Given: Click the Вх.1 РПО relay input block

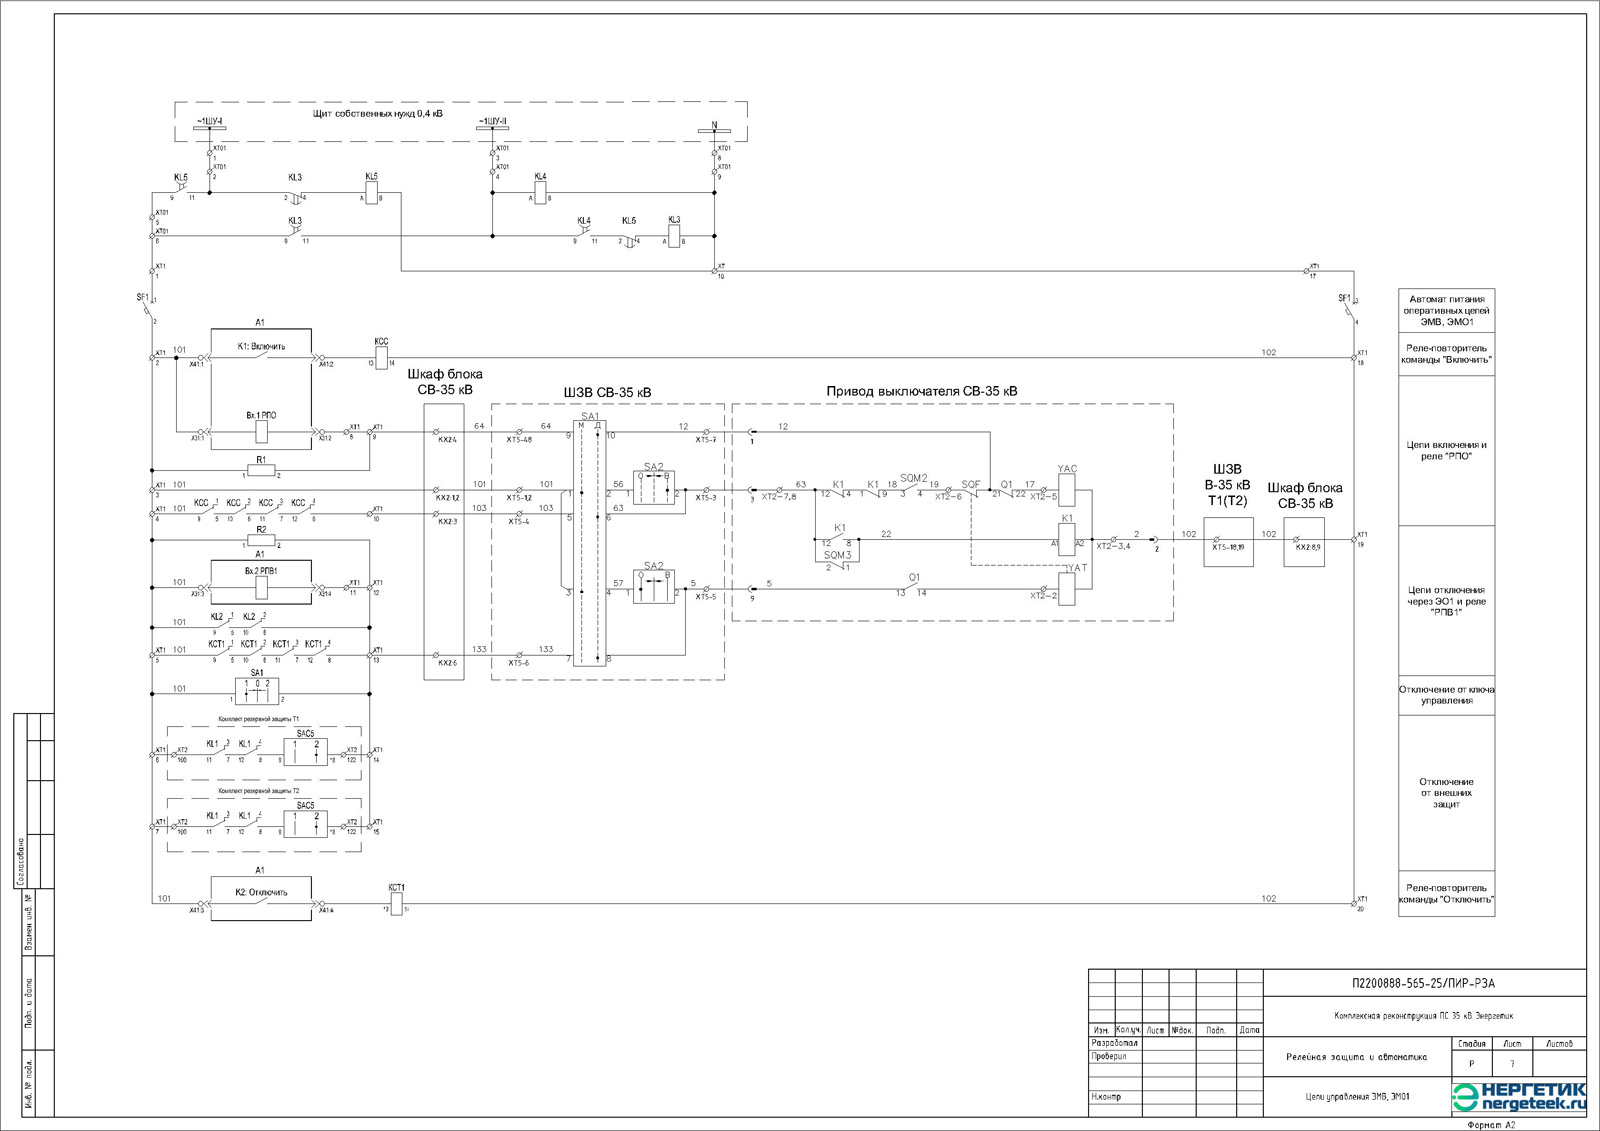Looking at the screenshot, I should tap(261, 431).
